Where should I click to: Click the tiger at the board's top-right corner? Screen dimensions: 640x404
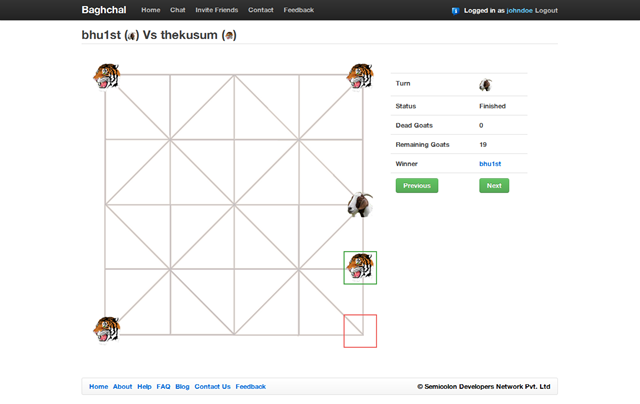point(360,76)
